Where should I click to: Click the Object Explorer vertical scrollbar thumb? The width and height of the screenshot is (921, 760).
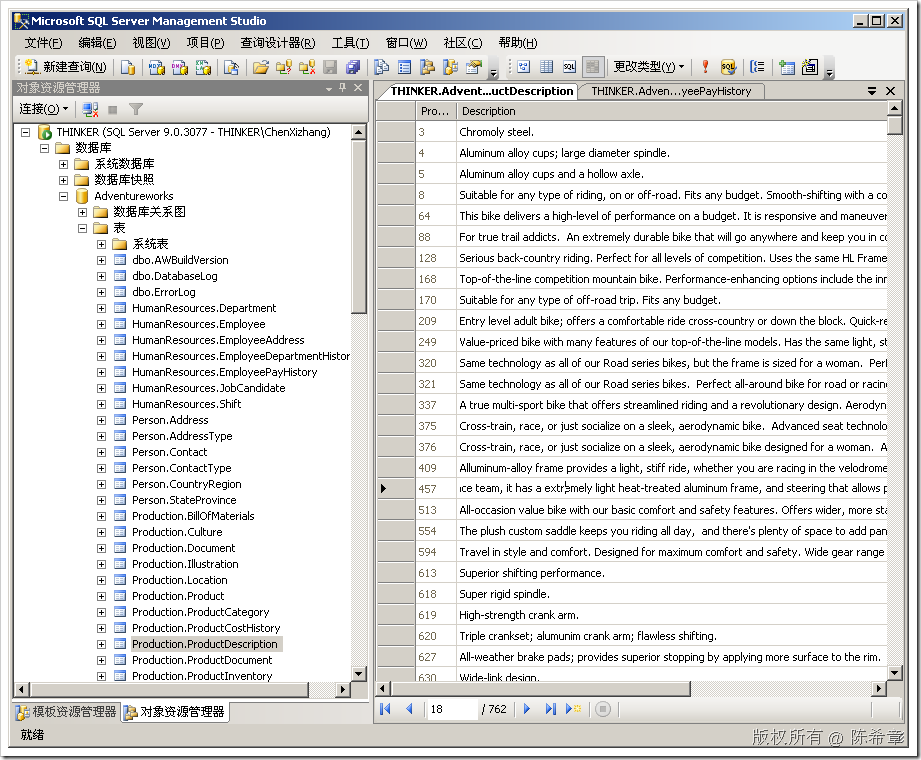click(x=359, y=226)
